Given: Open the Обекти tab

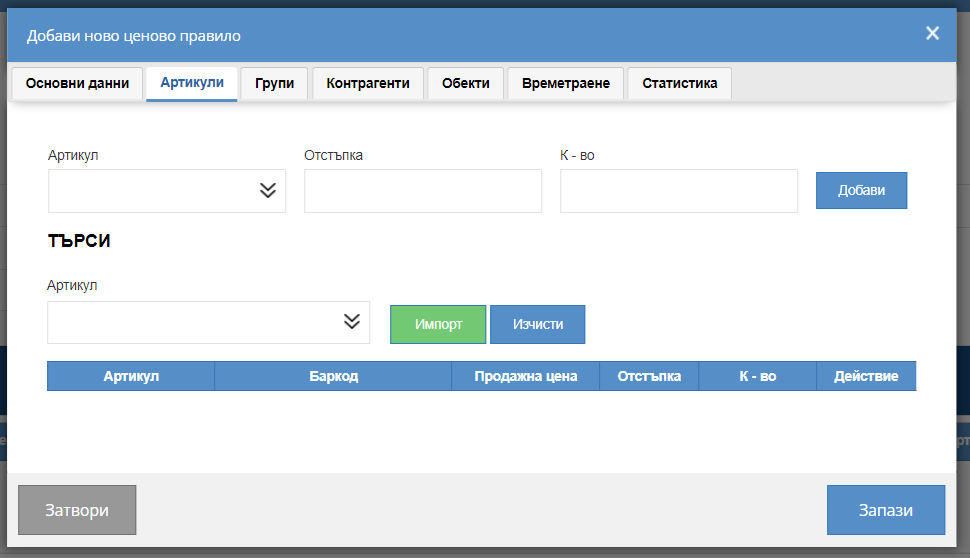Looking at the screenshot, I should coord(466,84).
